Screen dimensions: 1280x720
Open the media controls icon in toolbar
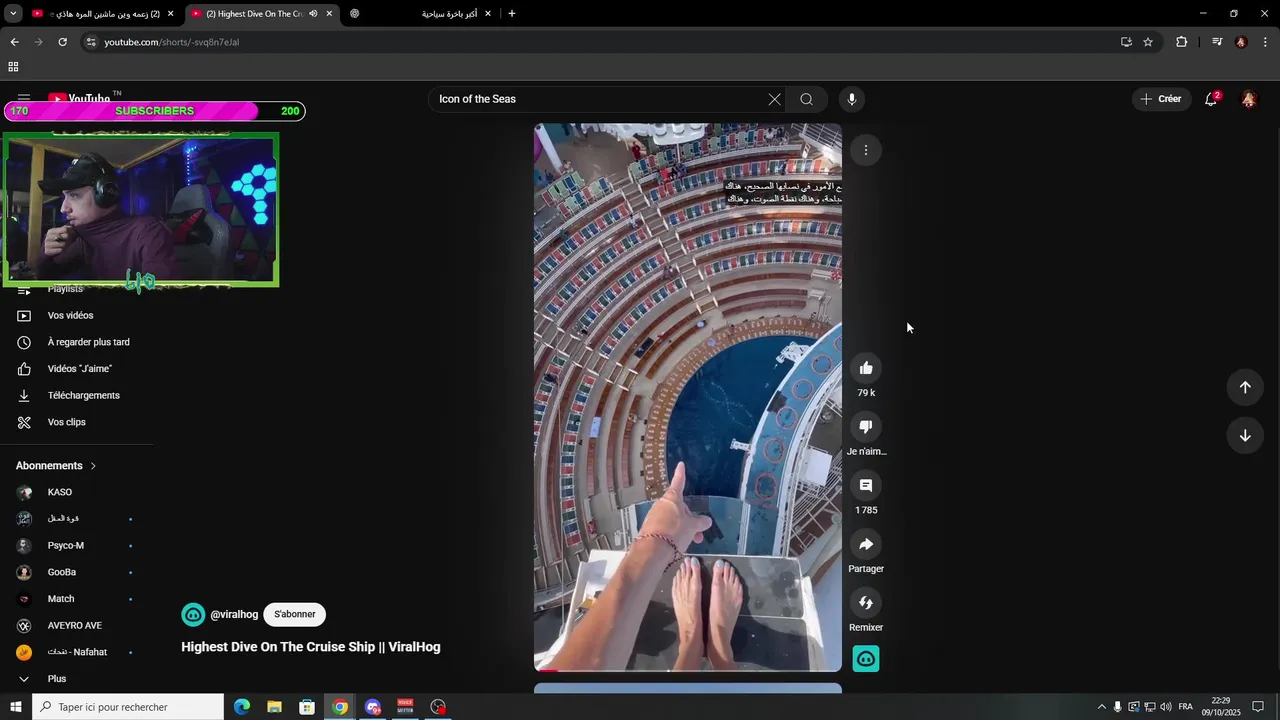(x=1217, y=42)
